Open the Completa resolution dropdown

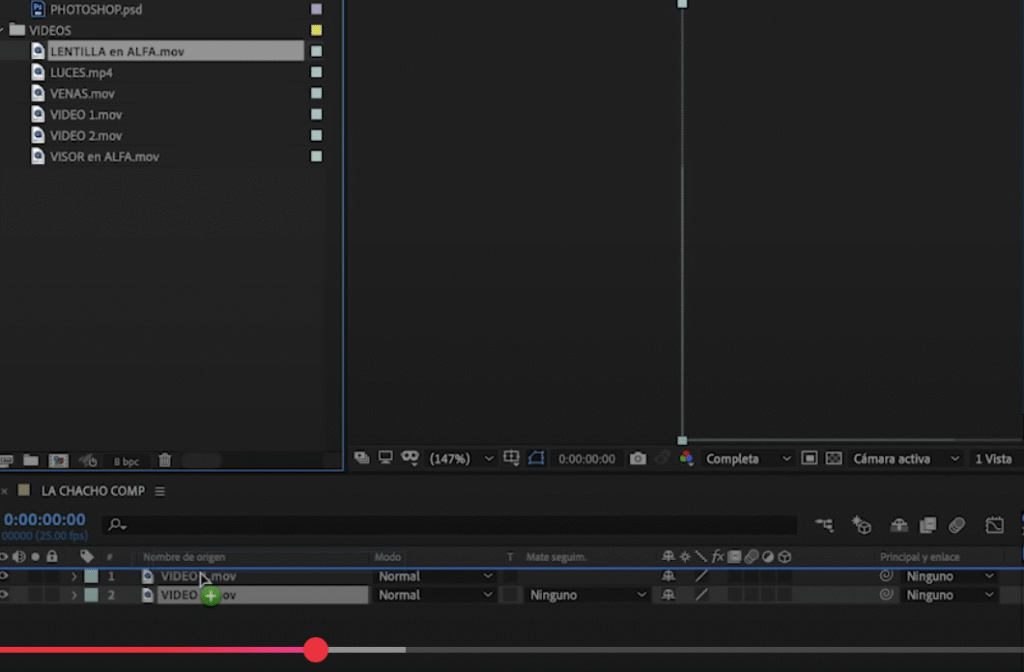click(x=748, y=459)
